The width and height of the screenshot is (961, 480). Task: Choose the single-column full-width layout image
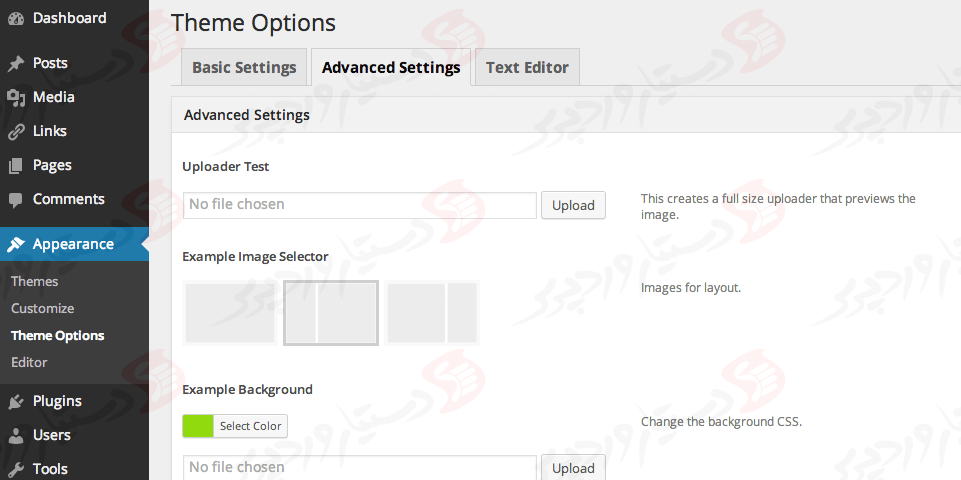tap(229, 313)
